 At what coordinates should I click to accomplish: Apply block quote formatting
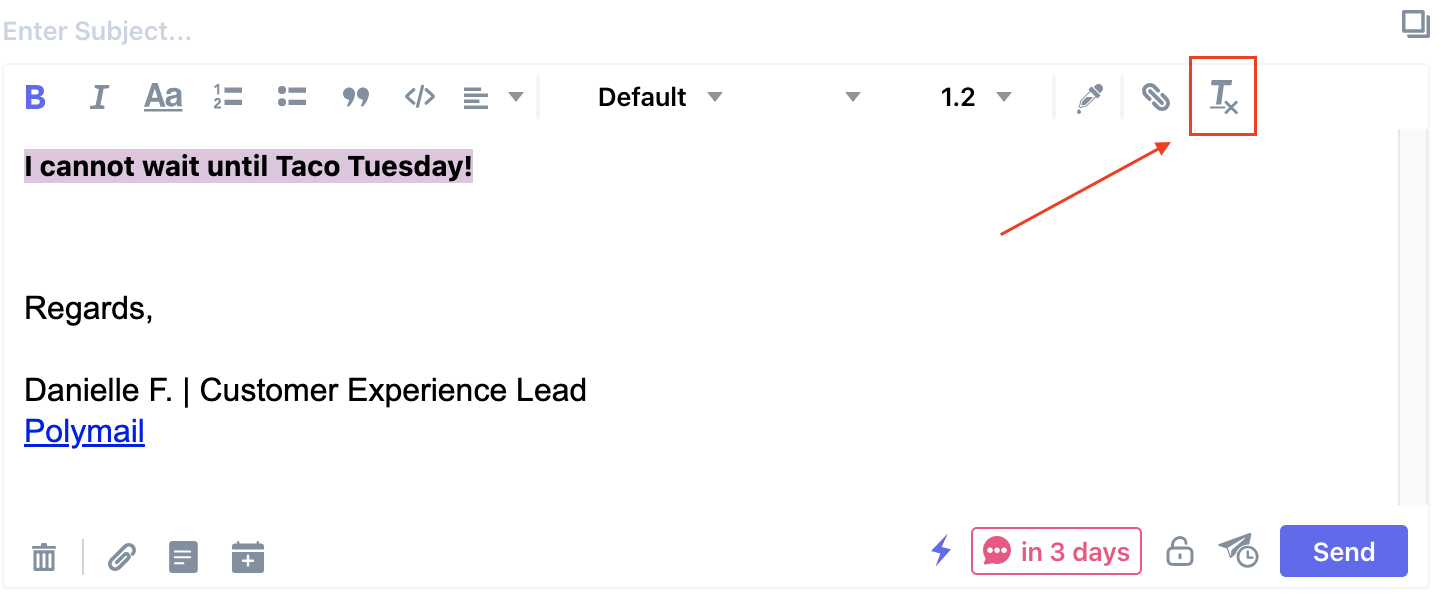[x=356, y=97]
